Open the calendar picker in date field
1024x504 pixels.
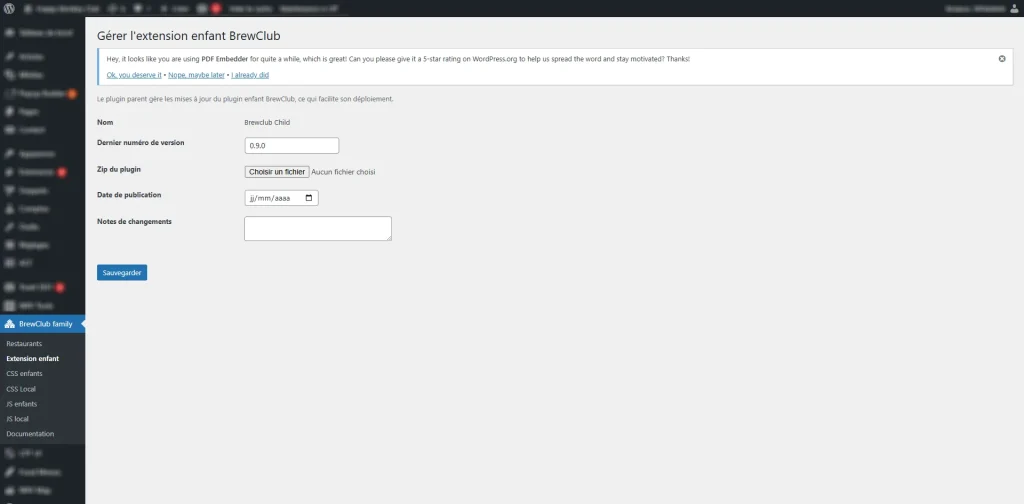(x=309, y=198)
